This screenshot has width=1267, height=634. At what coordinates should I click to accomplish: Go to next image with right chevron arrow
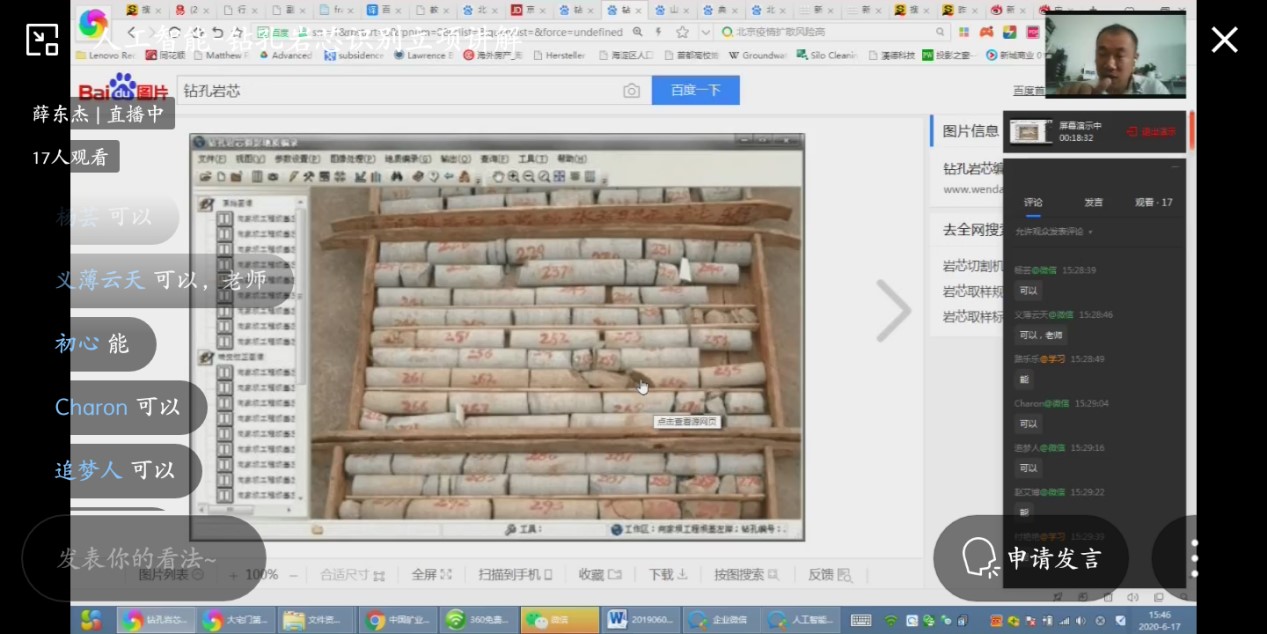892,310
